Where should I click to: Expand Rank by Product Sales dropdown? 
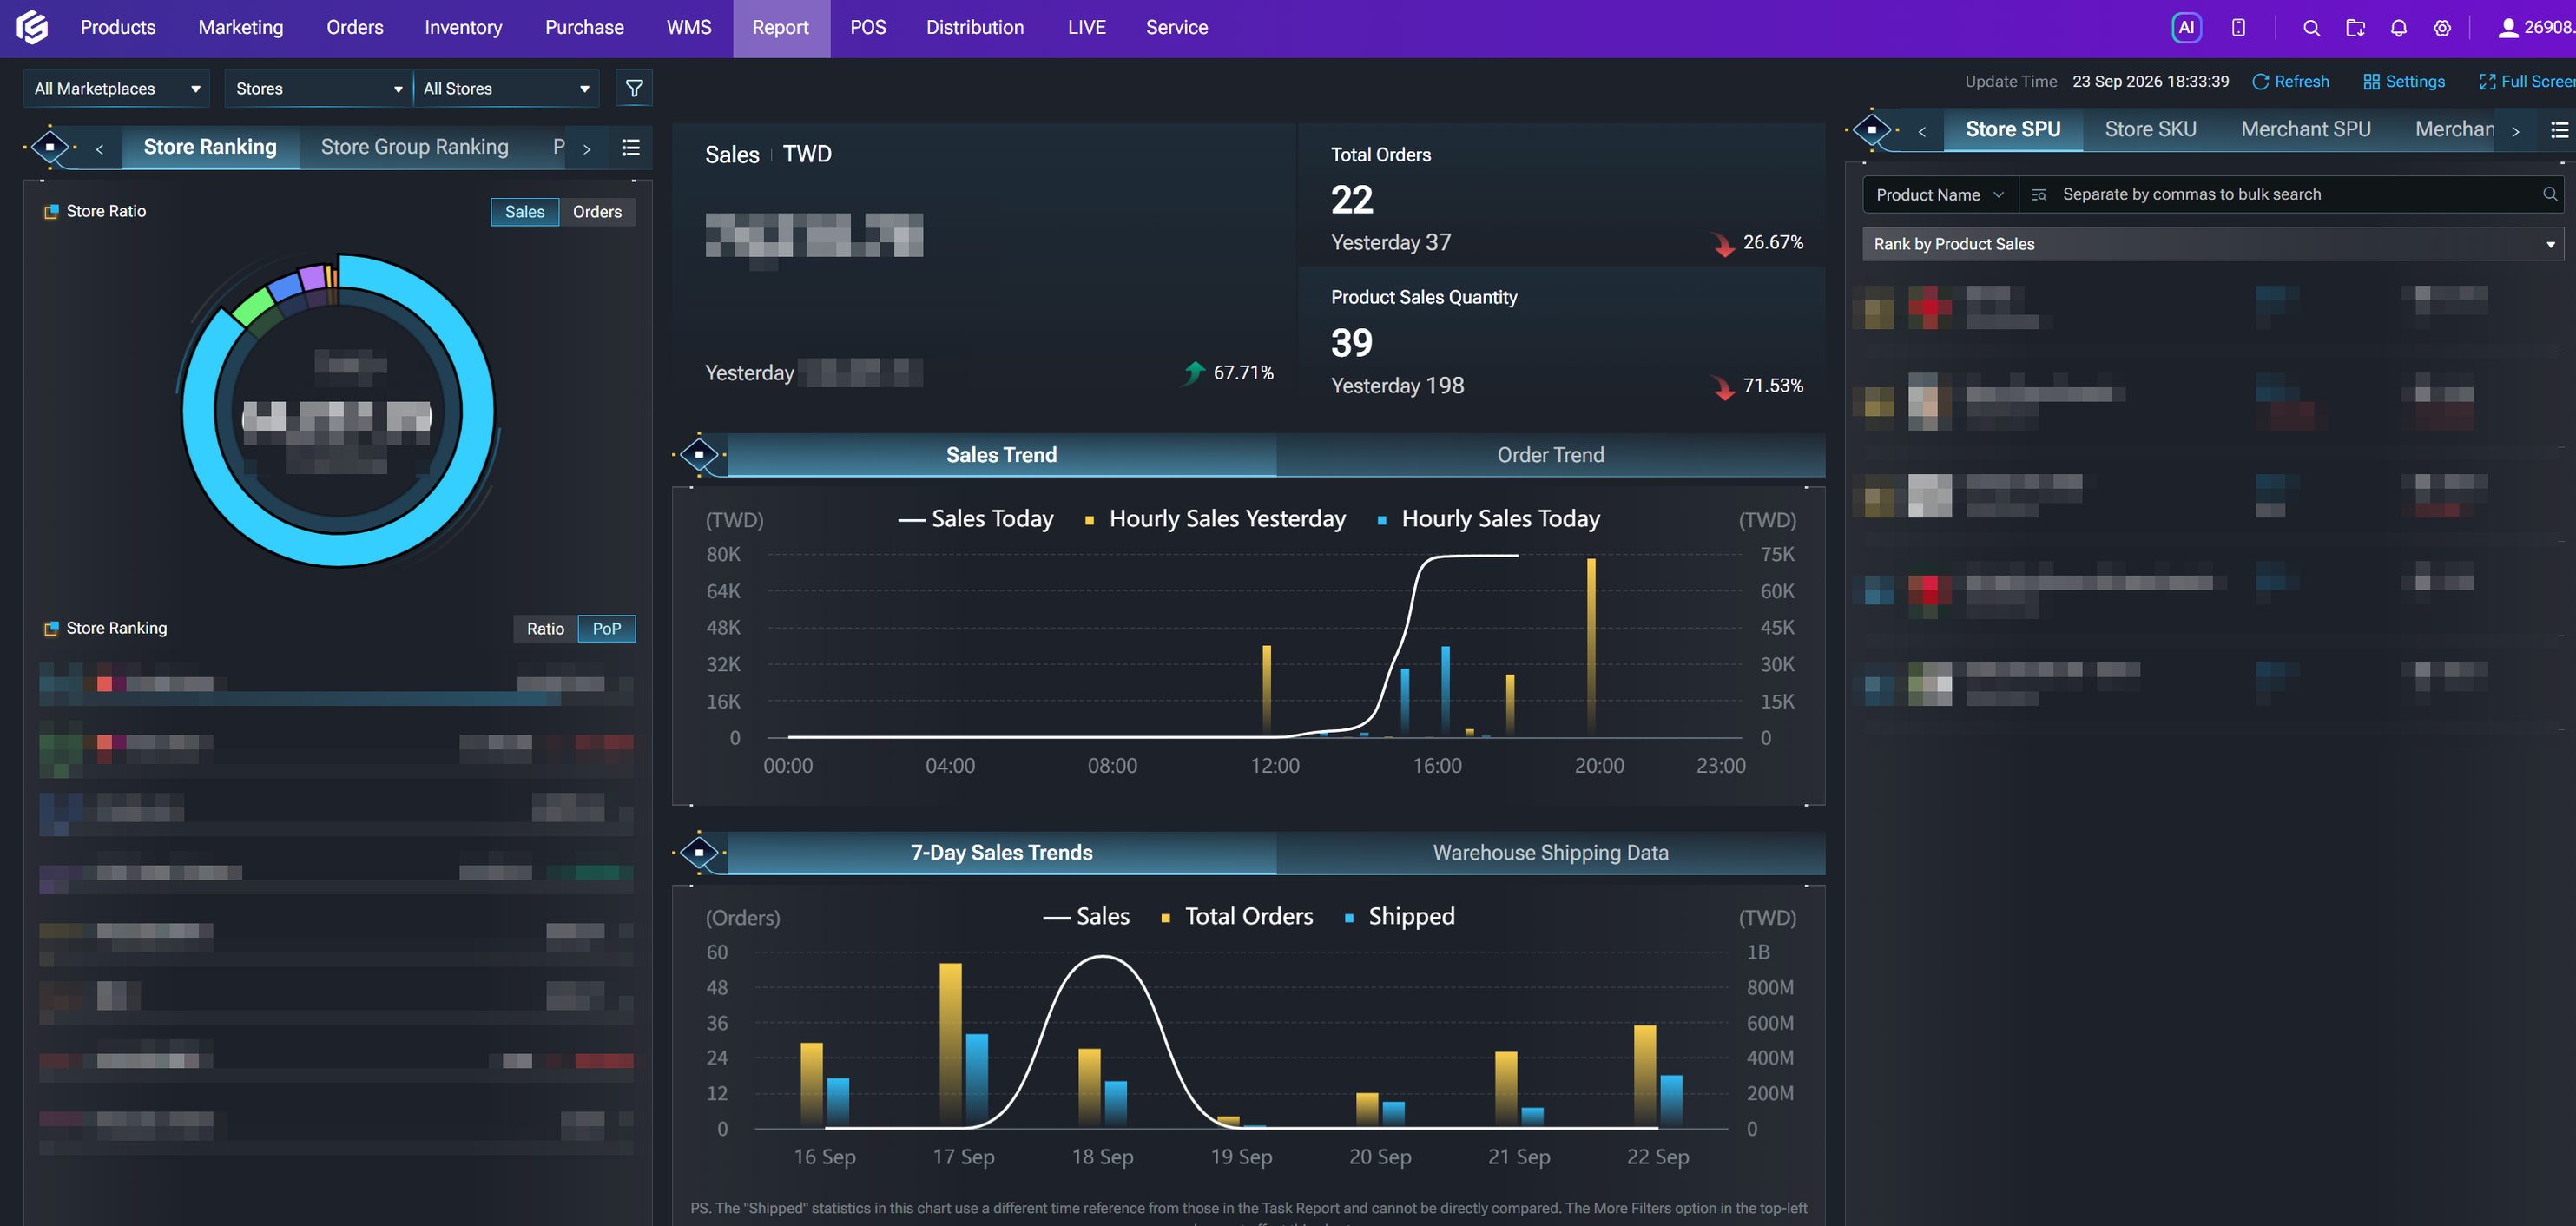[2213, 243]
